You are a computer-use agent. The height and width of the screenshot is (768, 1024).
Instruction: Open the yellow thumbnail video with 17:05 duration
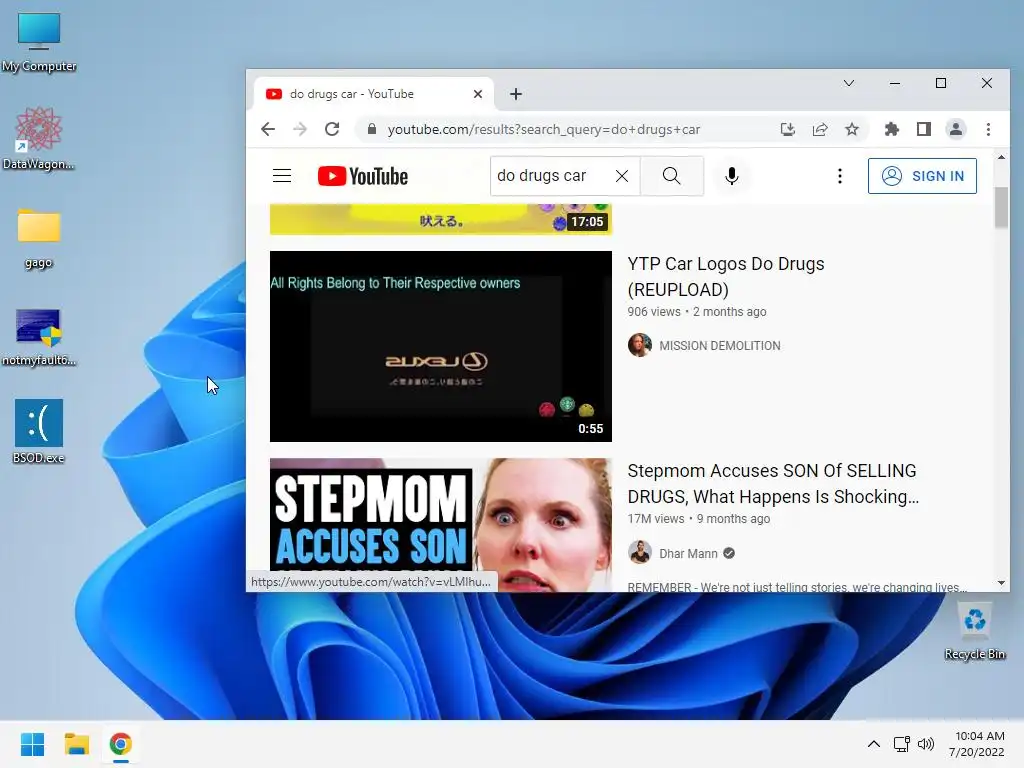[441, 219]
